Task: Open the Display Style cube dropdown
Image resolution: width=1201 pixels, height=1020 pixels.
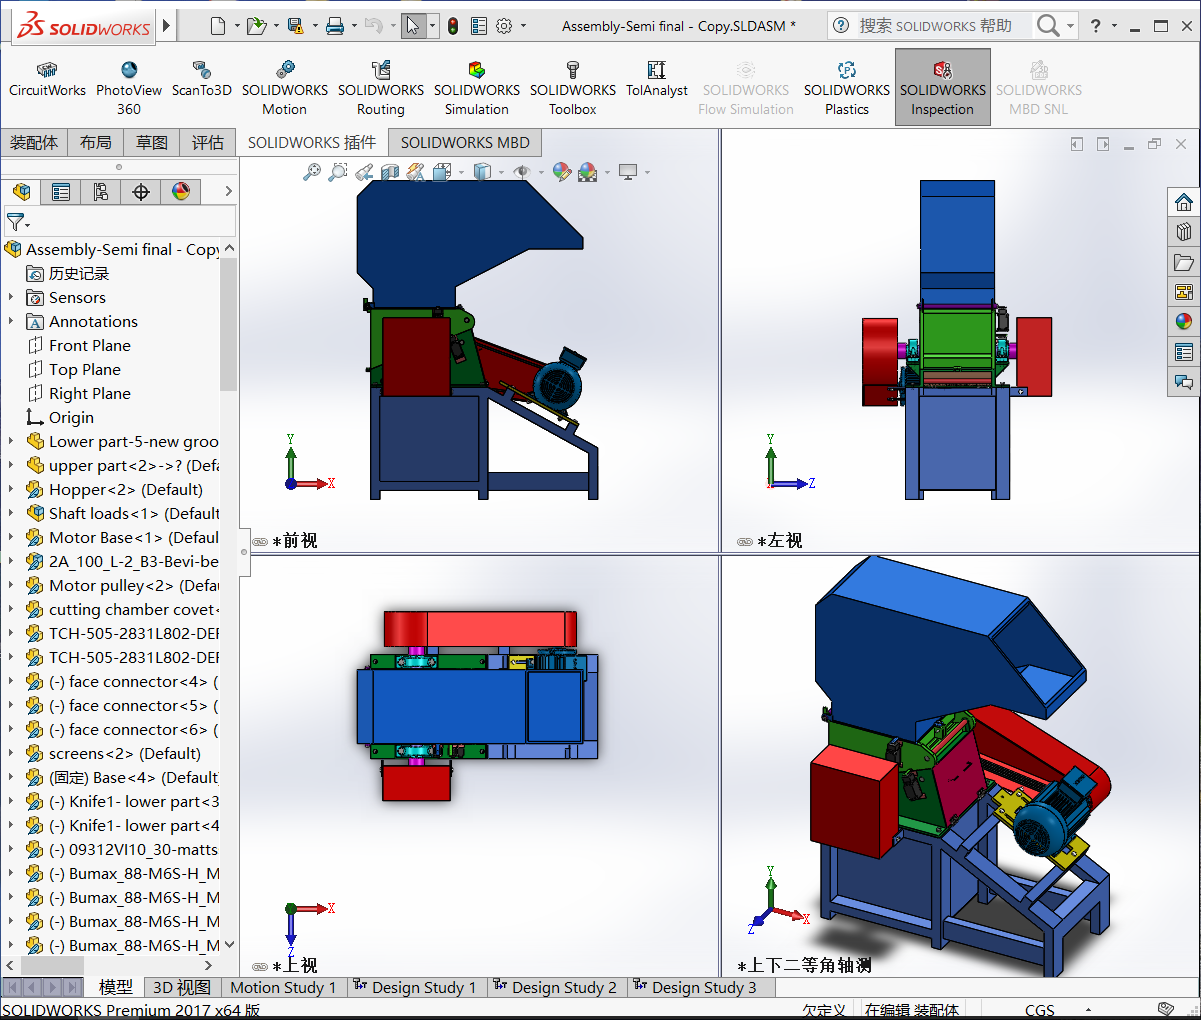Action: click(x=483, y=172)
